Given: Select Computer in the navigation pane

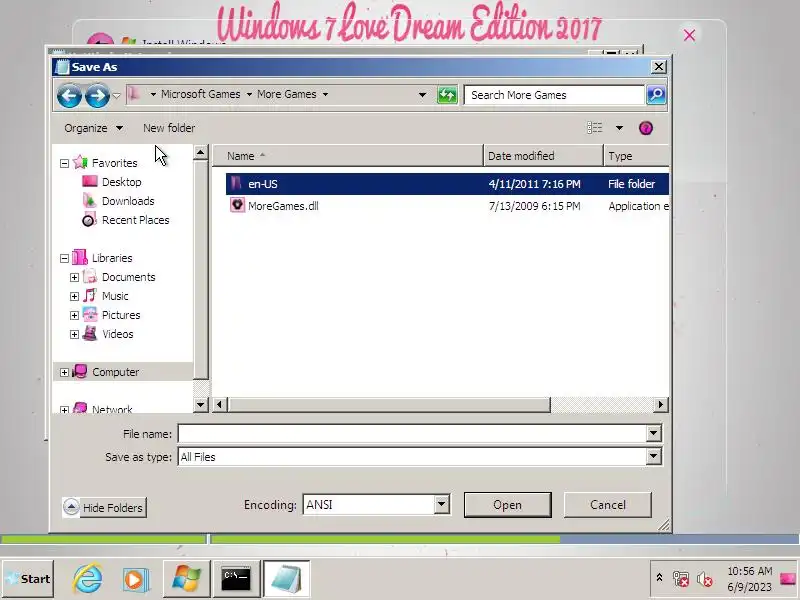Looking at the screenshot, I should (115, 372).
